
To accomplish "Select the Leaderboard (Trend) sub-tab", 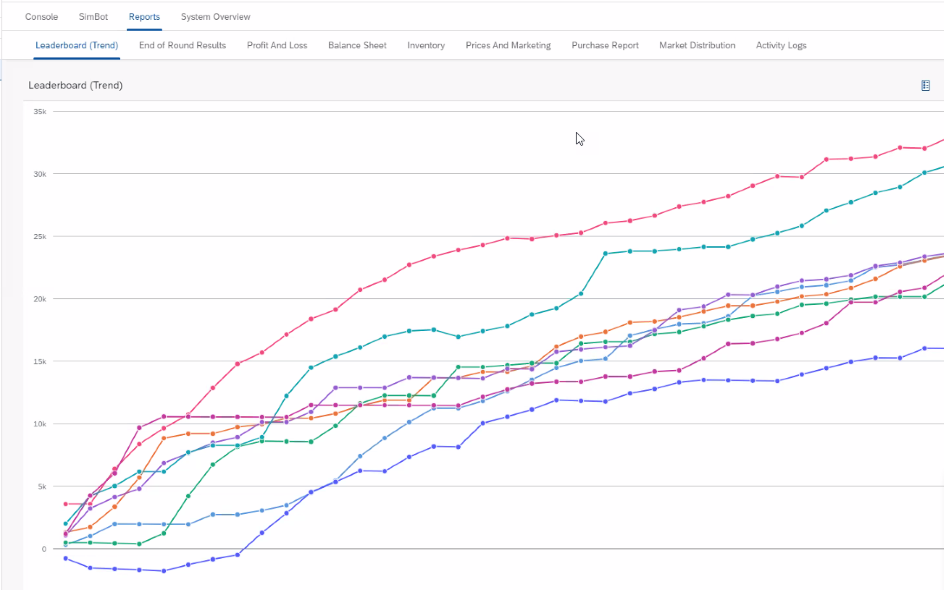I will tap(76, 45).
